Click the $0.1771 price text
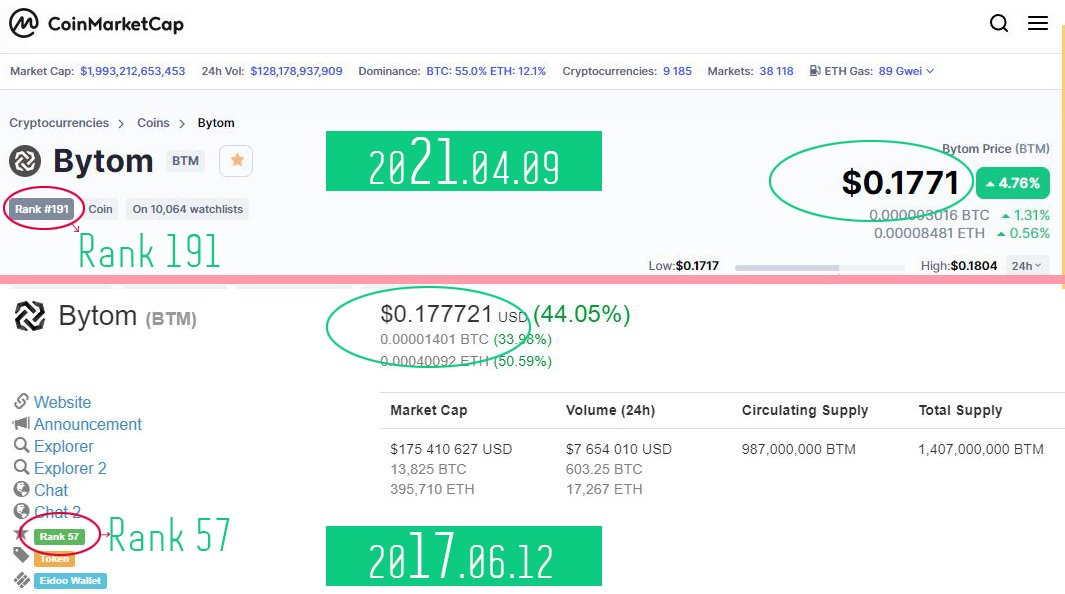 click(900, 183)
